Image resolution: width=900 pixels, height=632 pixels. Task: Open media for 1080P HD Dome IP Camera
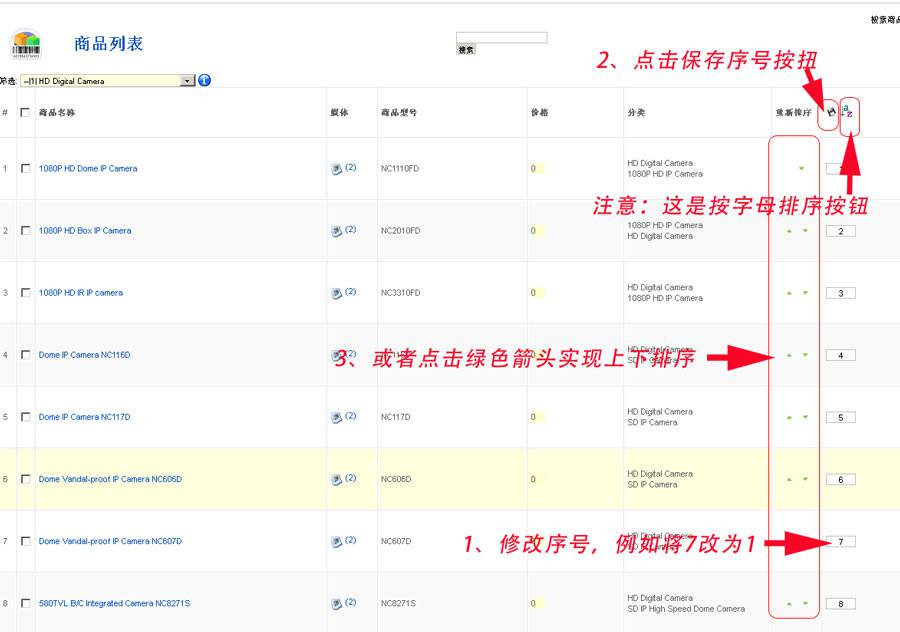click(337, 168)
